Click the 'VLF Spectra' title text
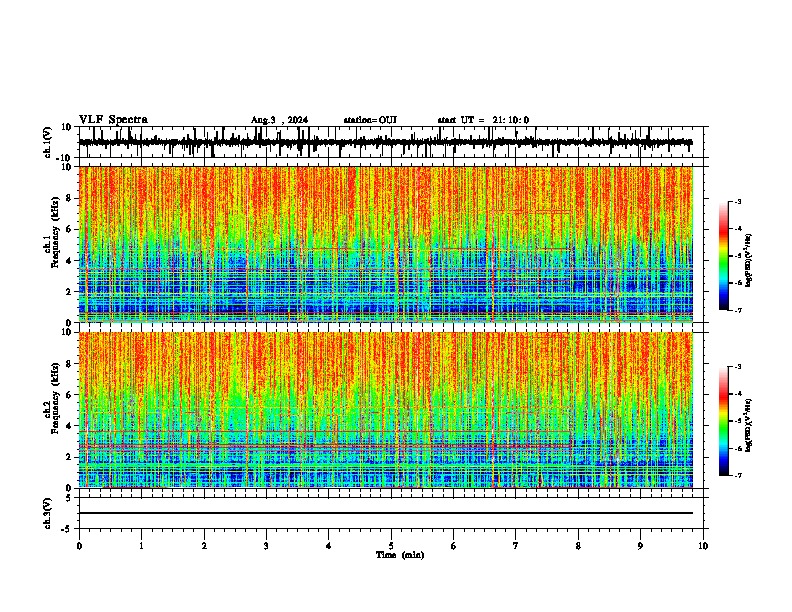 (113, 119)
